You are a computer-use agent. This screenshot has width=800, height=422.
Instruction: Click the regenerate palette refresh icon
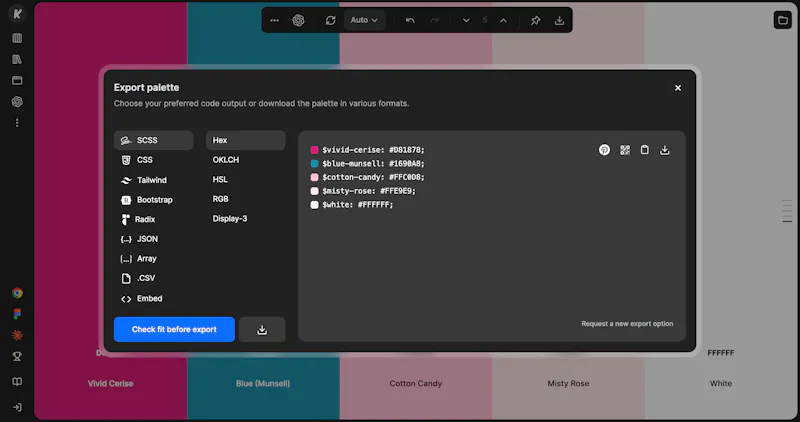coord(331,20)
